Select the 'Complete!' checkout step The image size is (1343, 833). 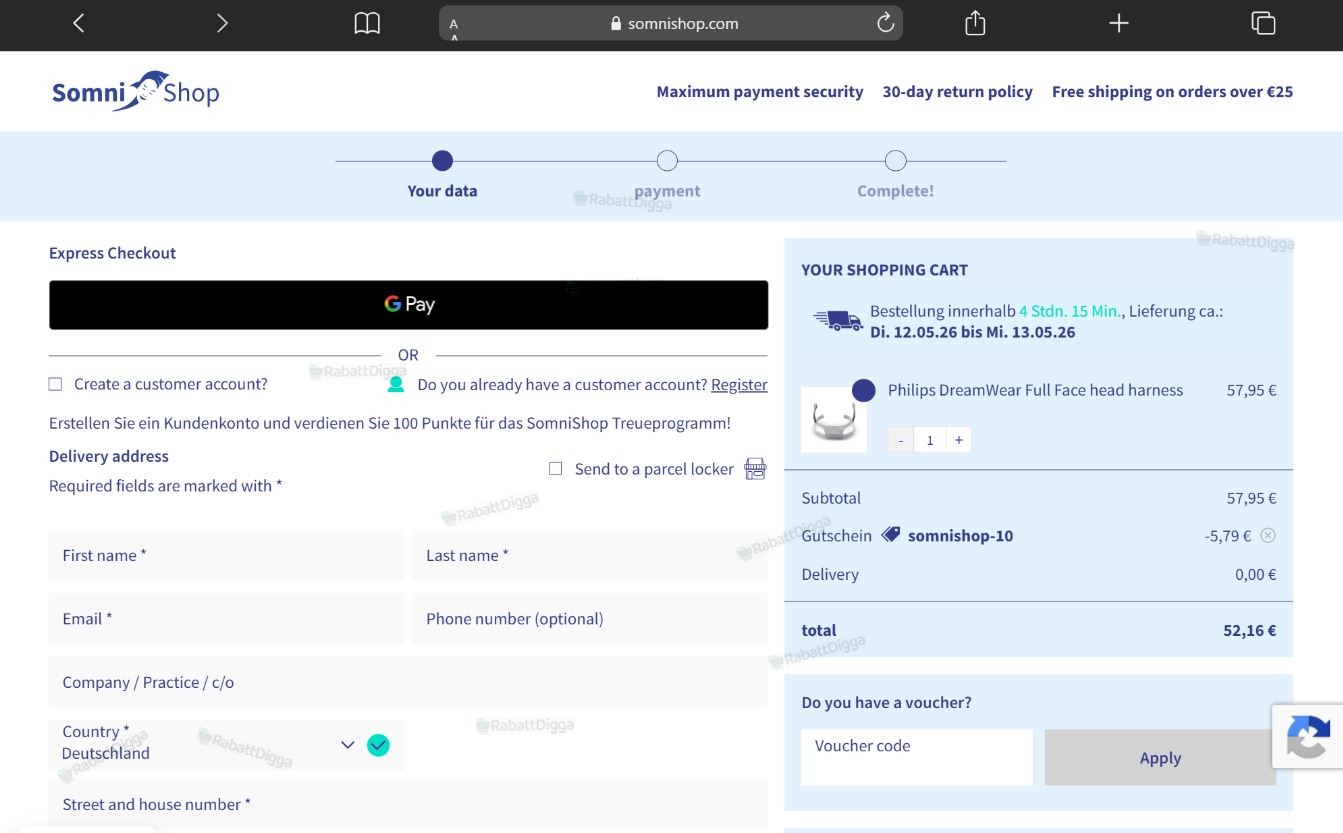(895, 174)
